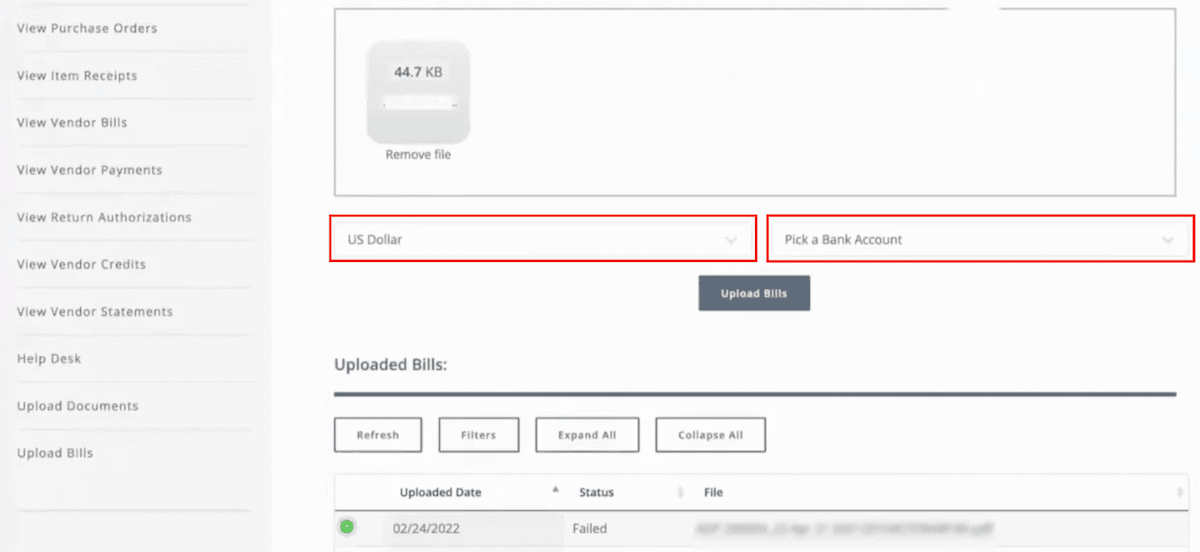Open the Pick a Bank Account dropdown
This screenshot has width=1200, height=552.
tap(980, 240)
